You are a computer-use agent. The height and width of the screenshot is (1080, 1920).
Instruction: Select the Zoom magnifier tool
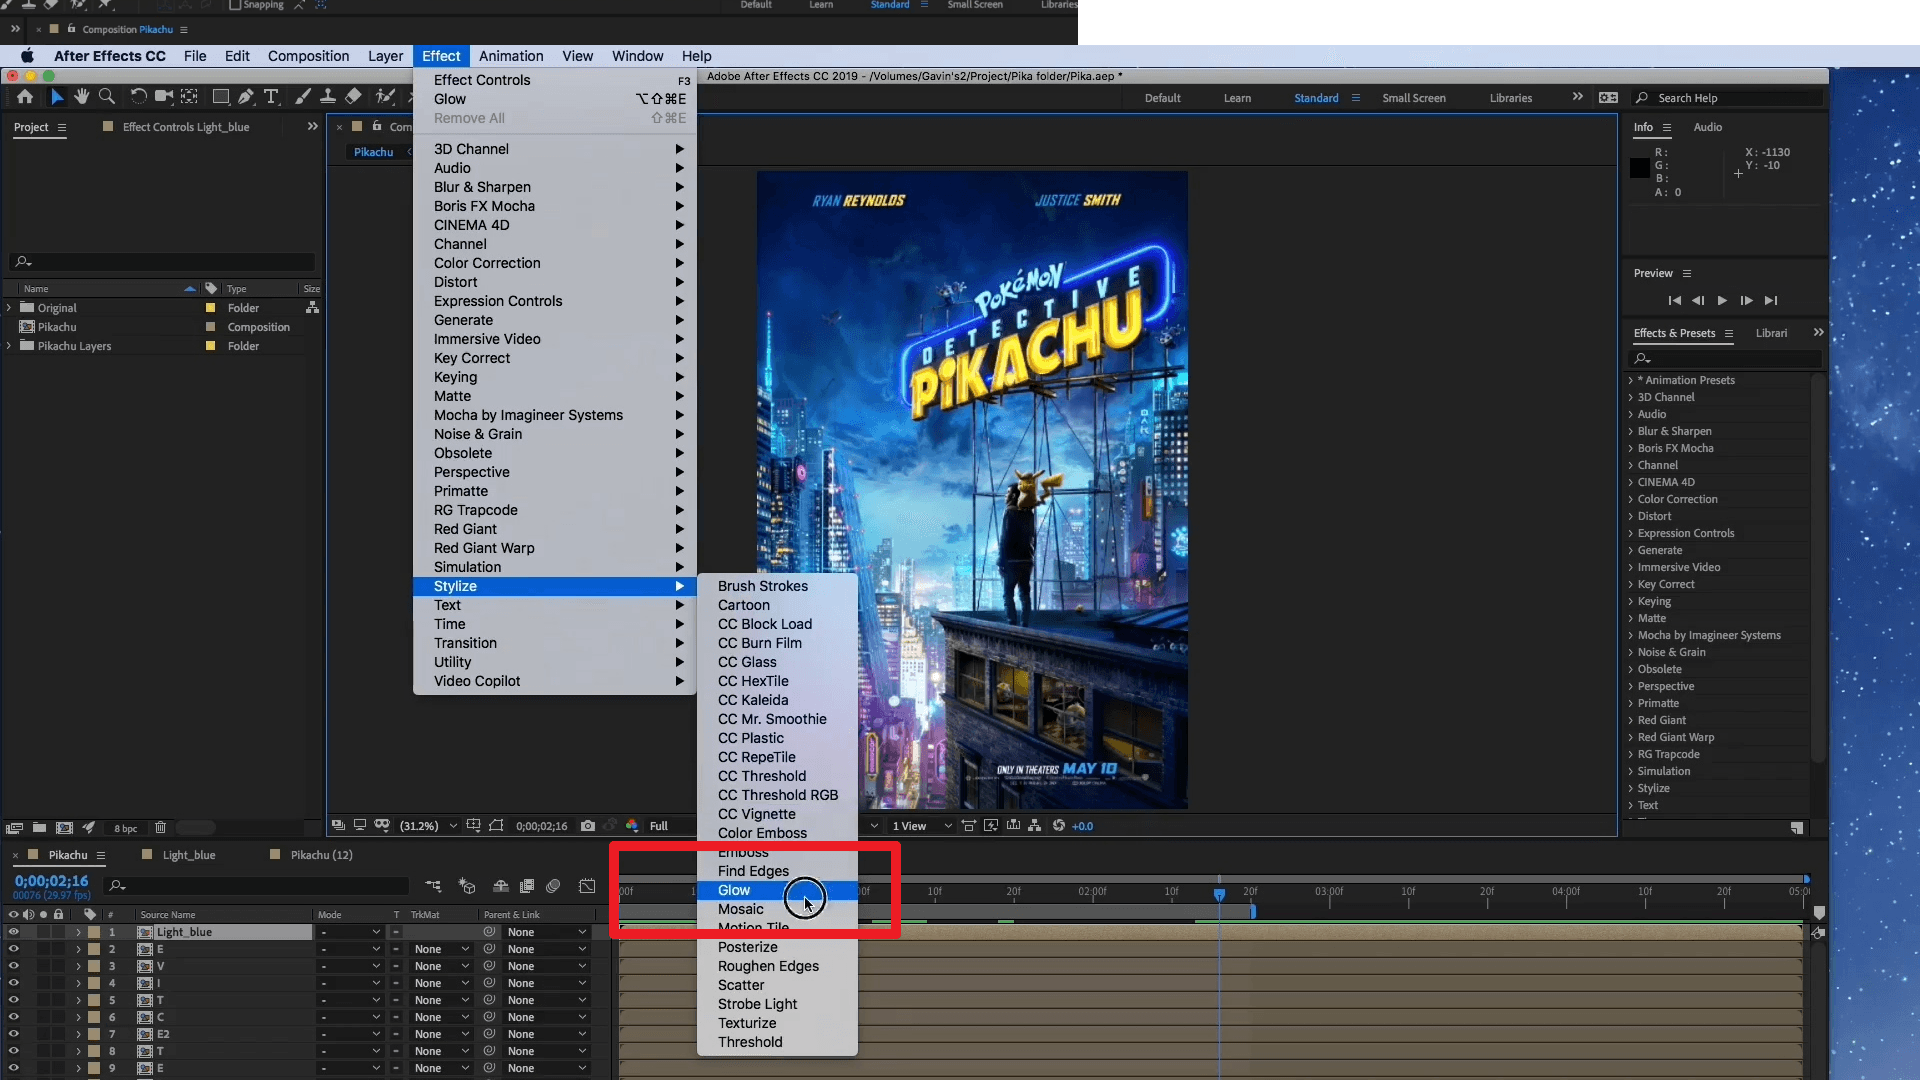click(106, 97)
